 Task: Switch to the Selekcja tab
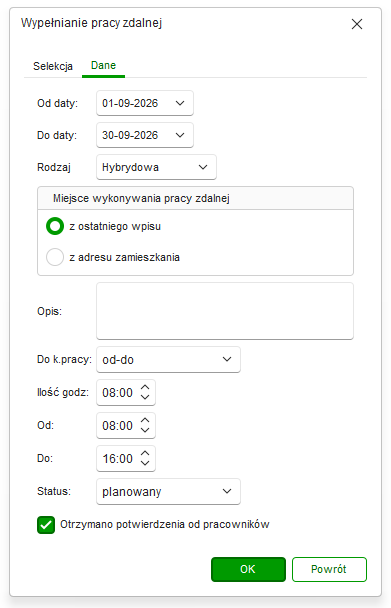tap(53, 66)
